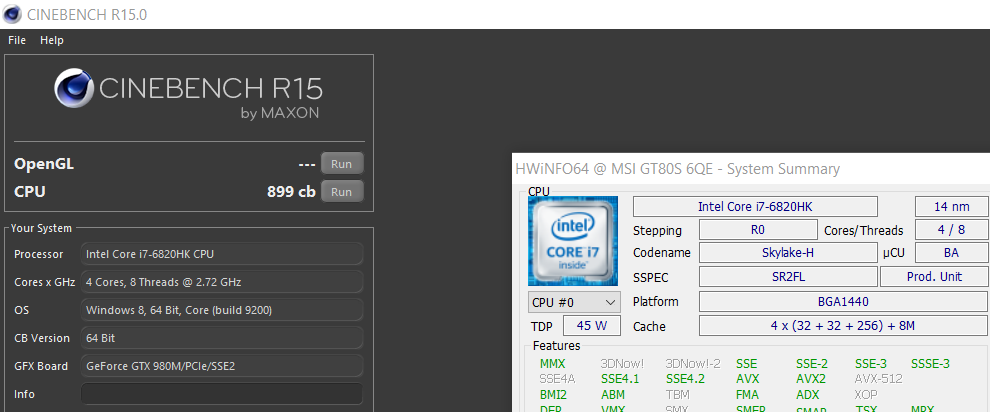
Task: Click the HWiNFO64 System Summary title bar
Action: [751, 168]
